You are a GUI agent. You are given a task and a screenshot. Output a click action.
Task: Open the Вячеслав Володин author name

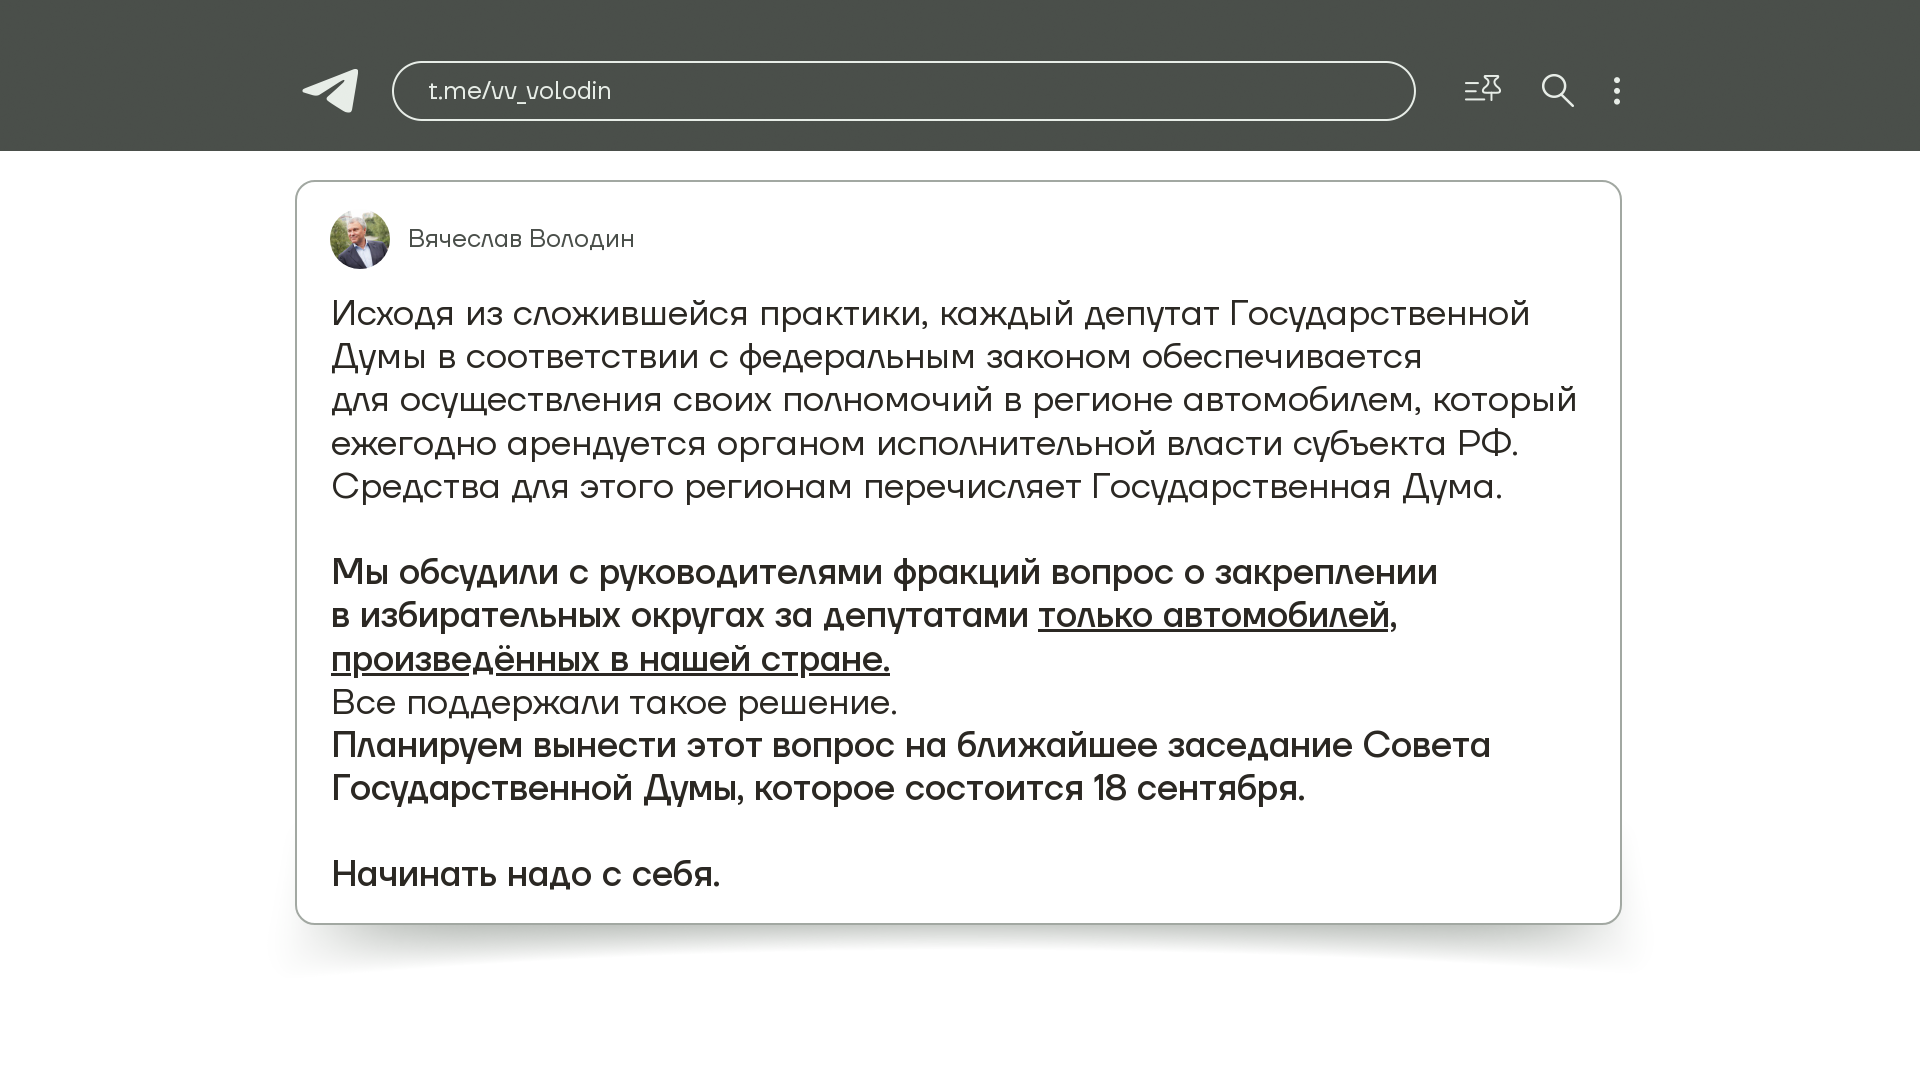(x=521, y=239)
